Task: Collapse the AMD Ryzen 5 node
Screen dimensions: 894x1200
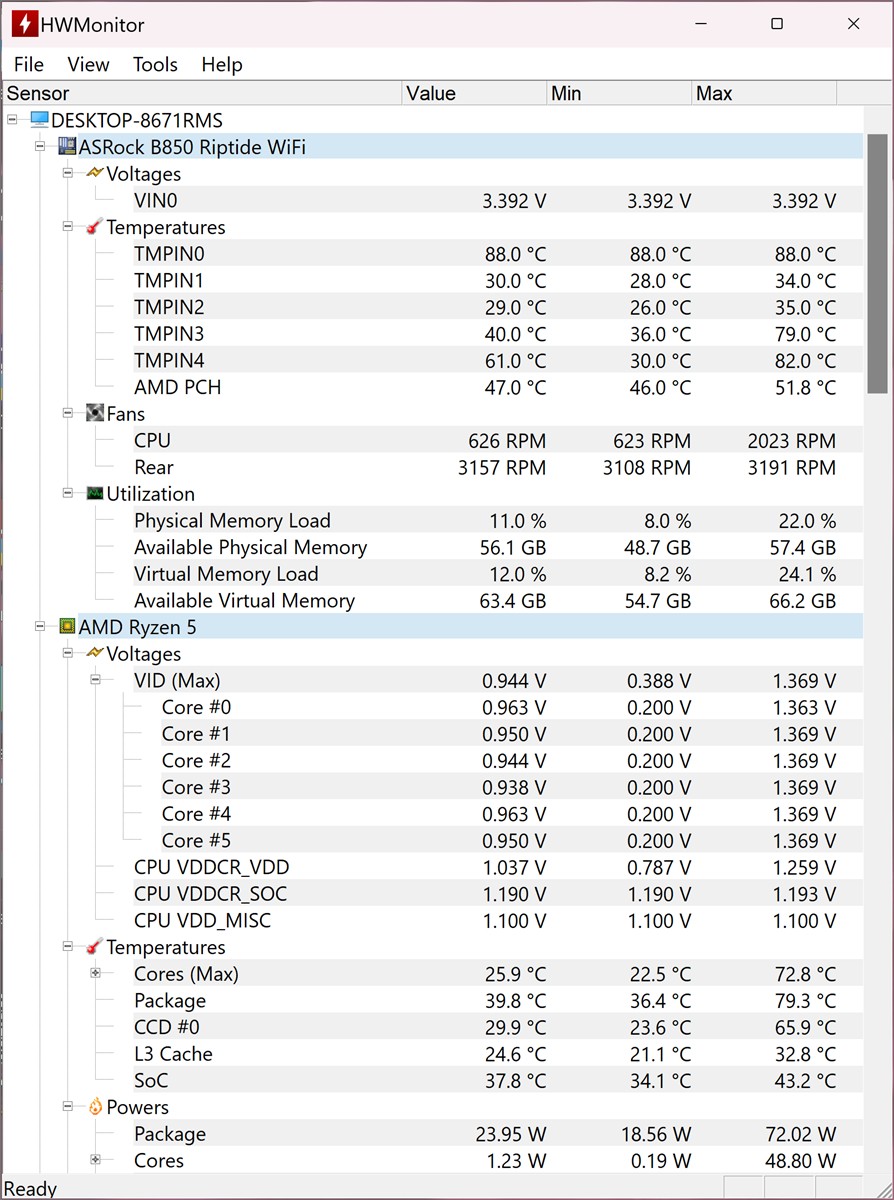Action: 41,627
